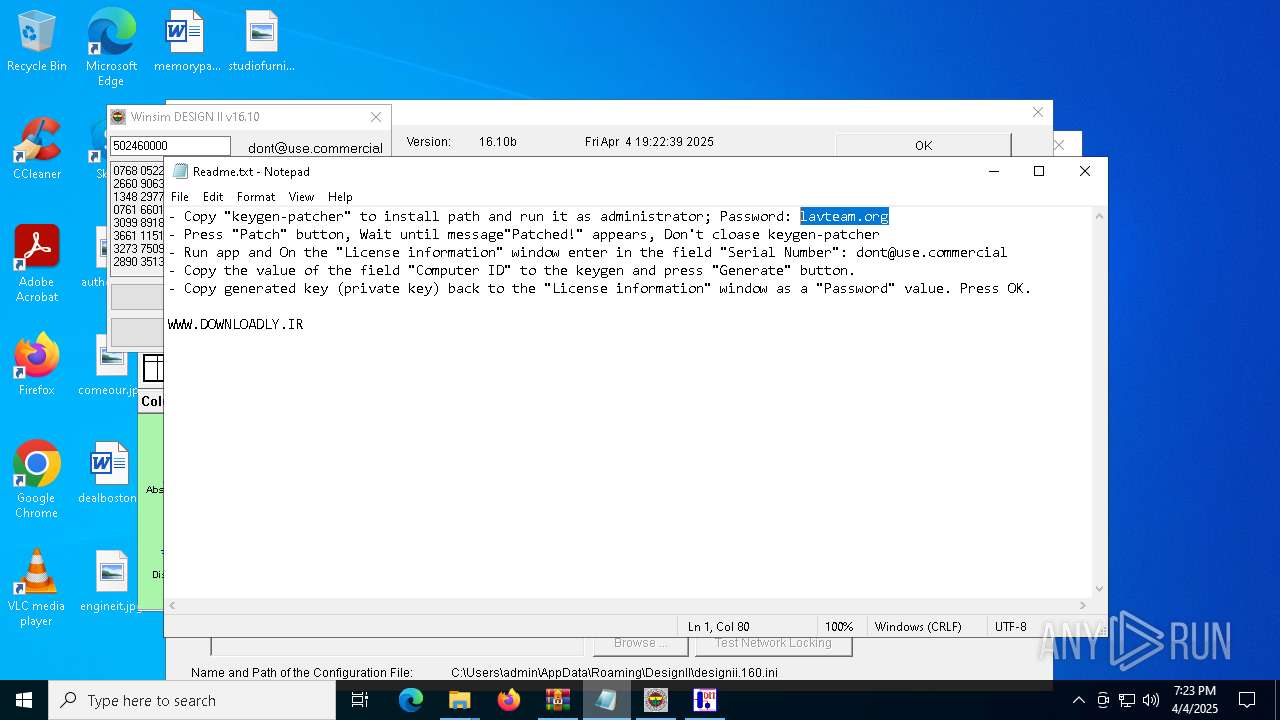
Task: Click the taskbar search box
Action: tap(192, 700)
